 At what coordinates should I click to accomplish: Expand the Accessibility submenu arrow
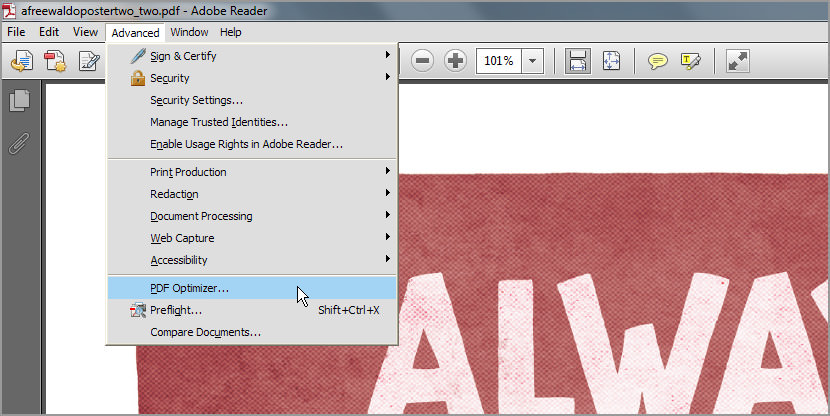pyautogui.click(x=387, y=259)
